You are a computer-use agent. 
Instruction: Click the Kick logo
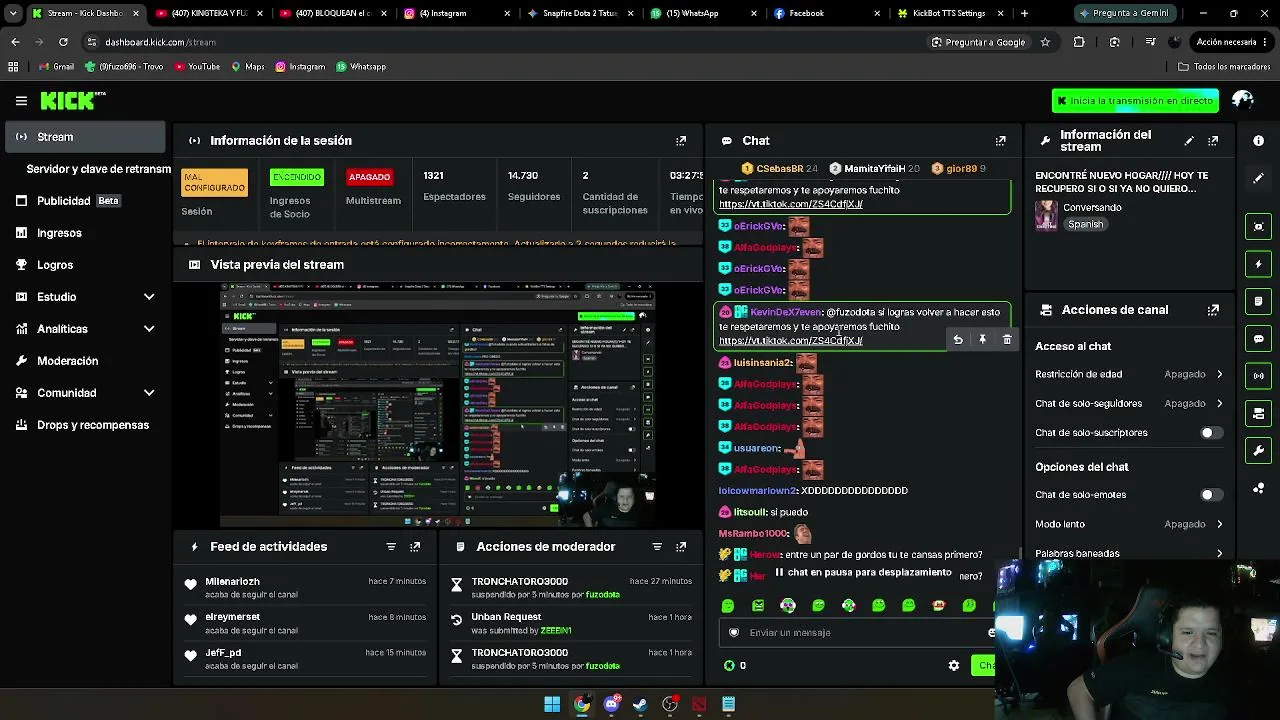(x=72, y=100)
